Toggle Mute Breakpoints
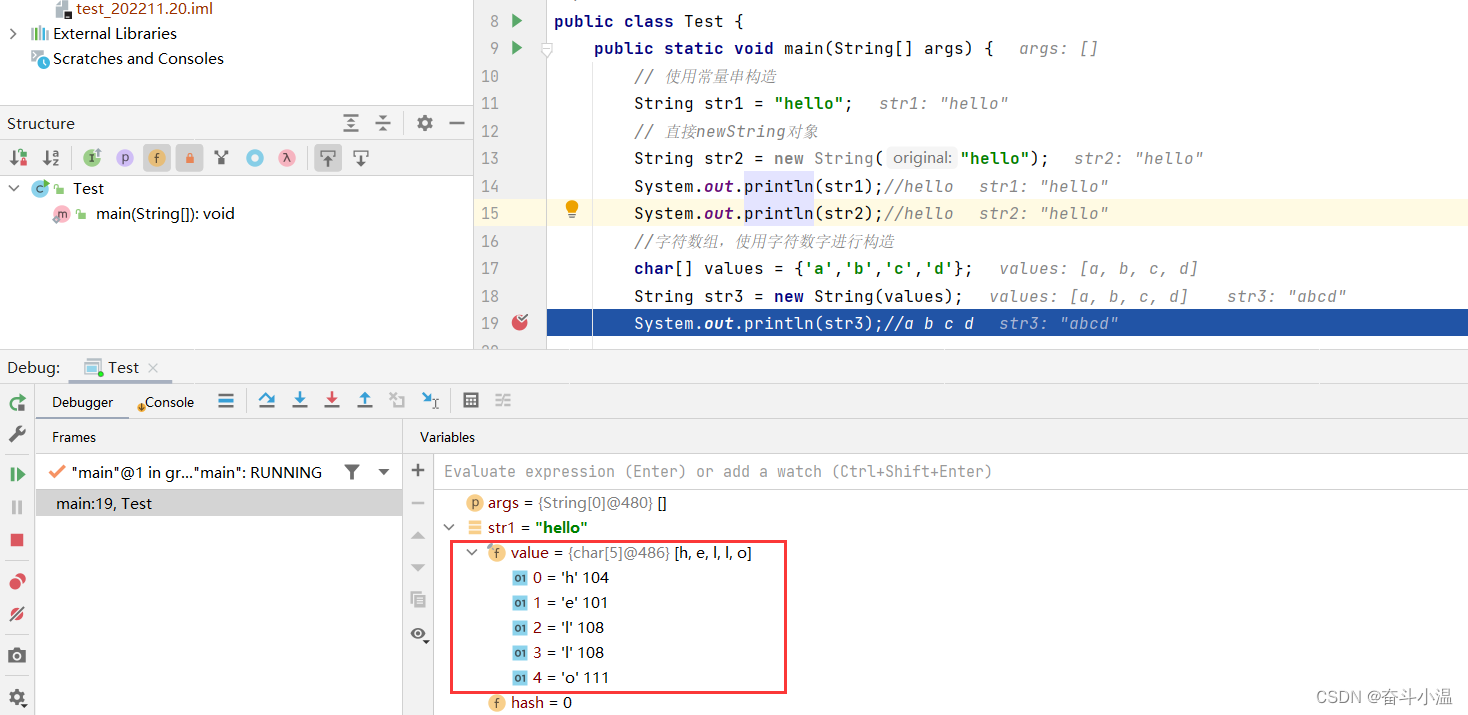The height and width of the screenshot is (715, 1468). (17, 614)
